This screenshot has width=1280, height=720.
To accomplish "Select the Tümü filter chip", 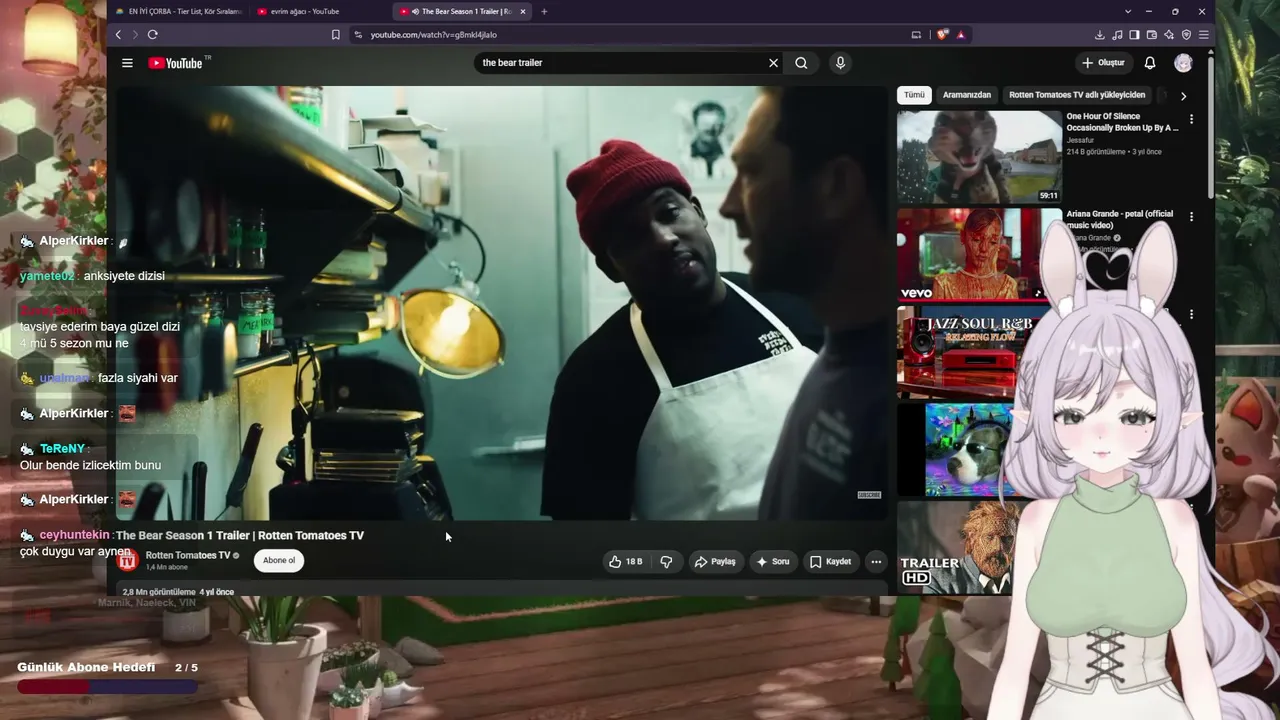I will [x=915, y=95].
